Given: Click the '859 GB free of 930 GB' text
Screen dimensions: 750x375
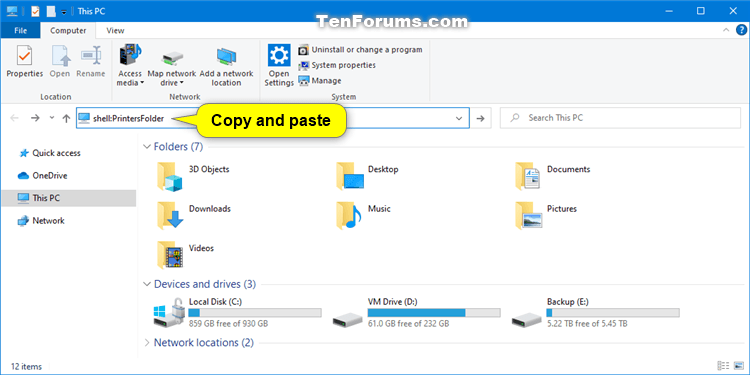Looking at the screenshot, I should click(x=228, y=324).
